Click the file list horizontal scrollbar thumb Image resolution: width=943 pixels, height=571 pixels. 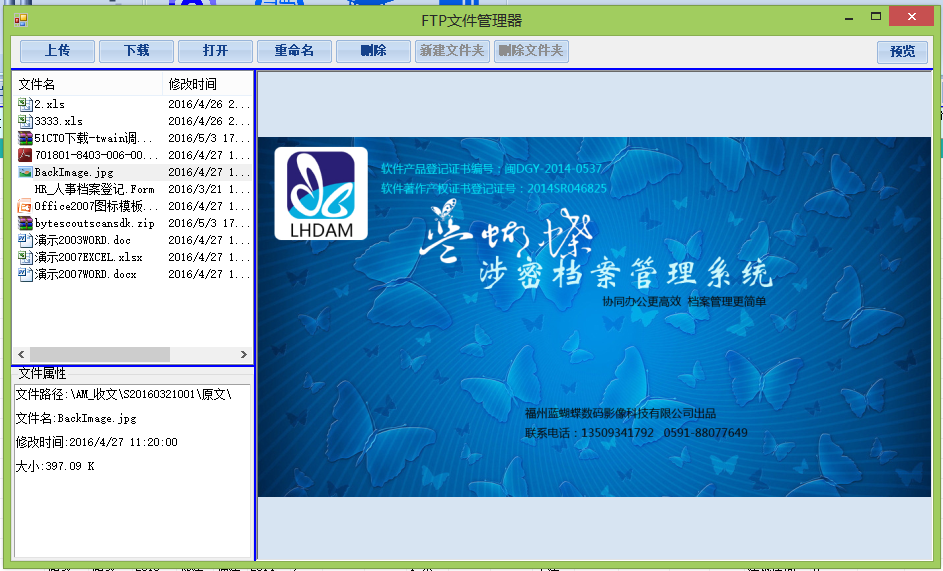pos(99,354)
